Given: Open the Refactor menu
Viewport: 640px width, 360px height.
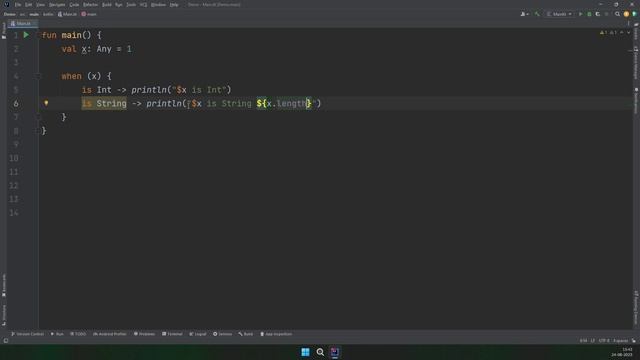Looking at the screenshot, I should click(x=90, y=4).
